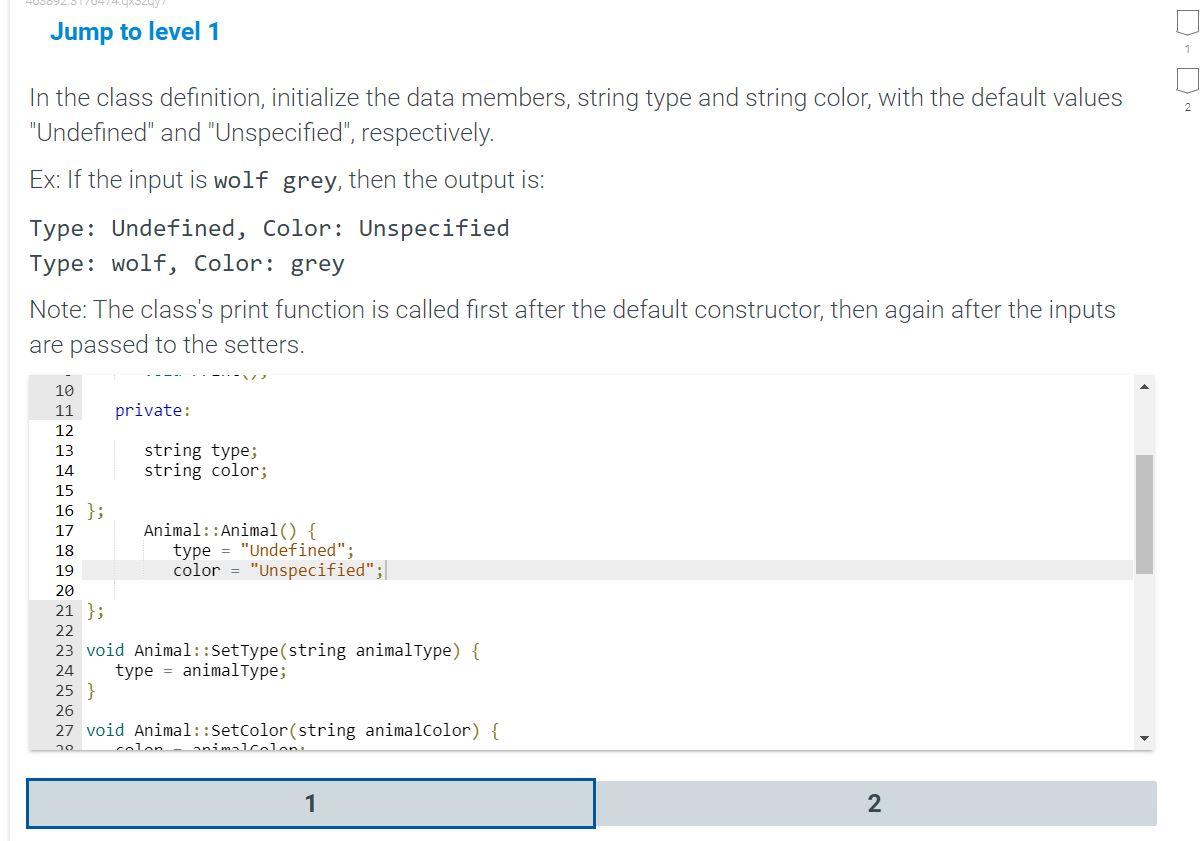Select the 'private:' keyword in the code
The height and width of the screenshot is (841, 1204).
tap(152, 410)
